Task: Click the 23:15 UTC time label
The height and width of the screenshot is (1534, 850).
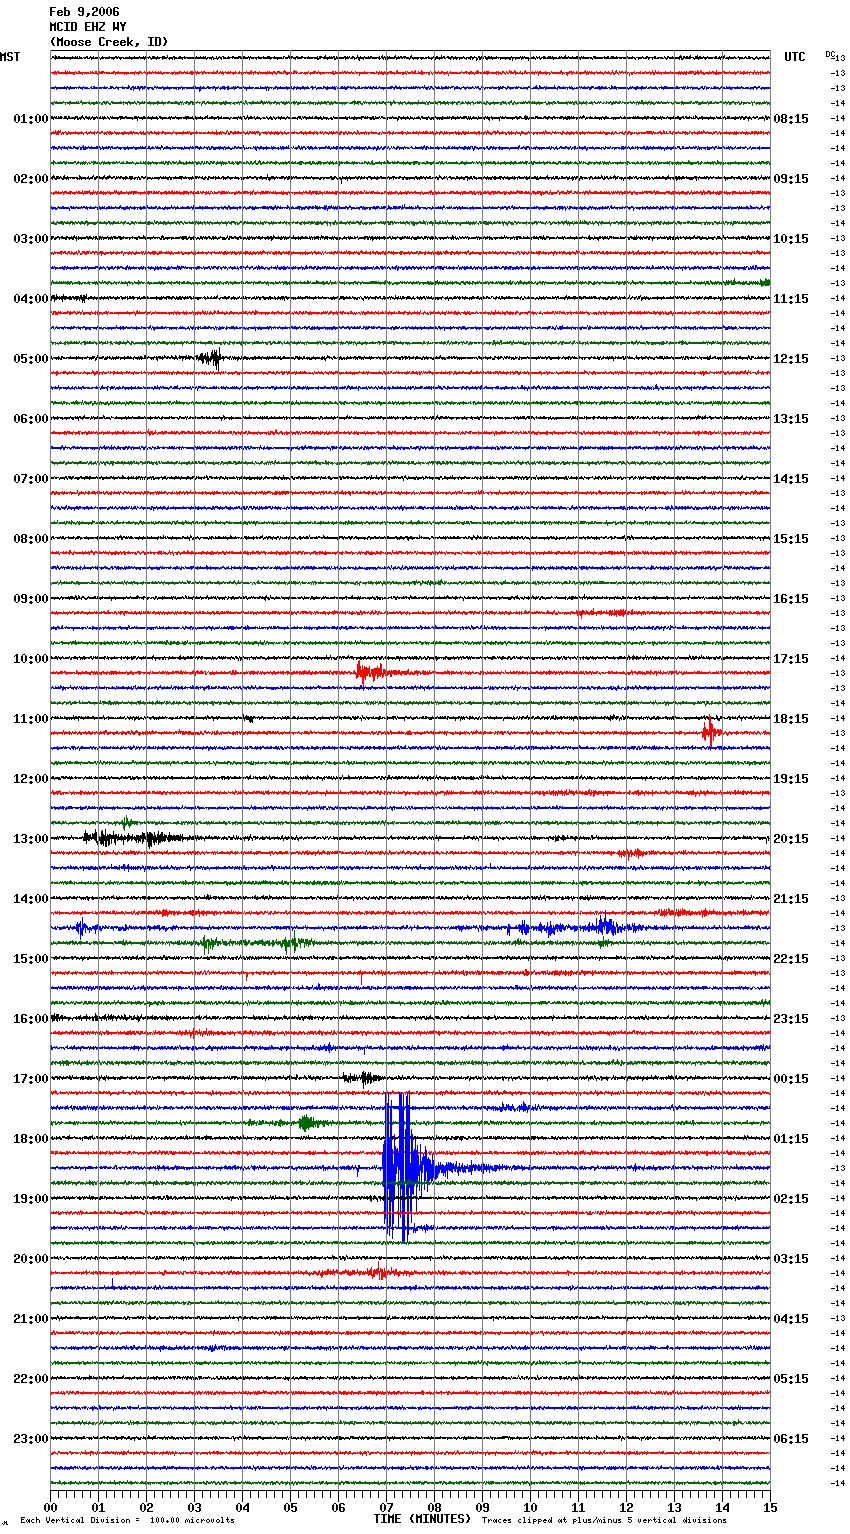Action: (791, 1019)
